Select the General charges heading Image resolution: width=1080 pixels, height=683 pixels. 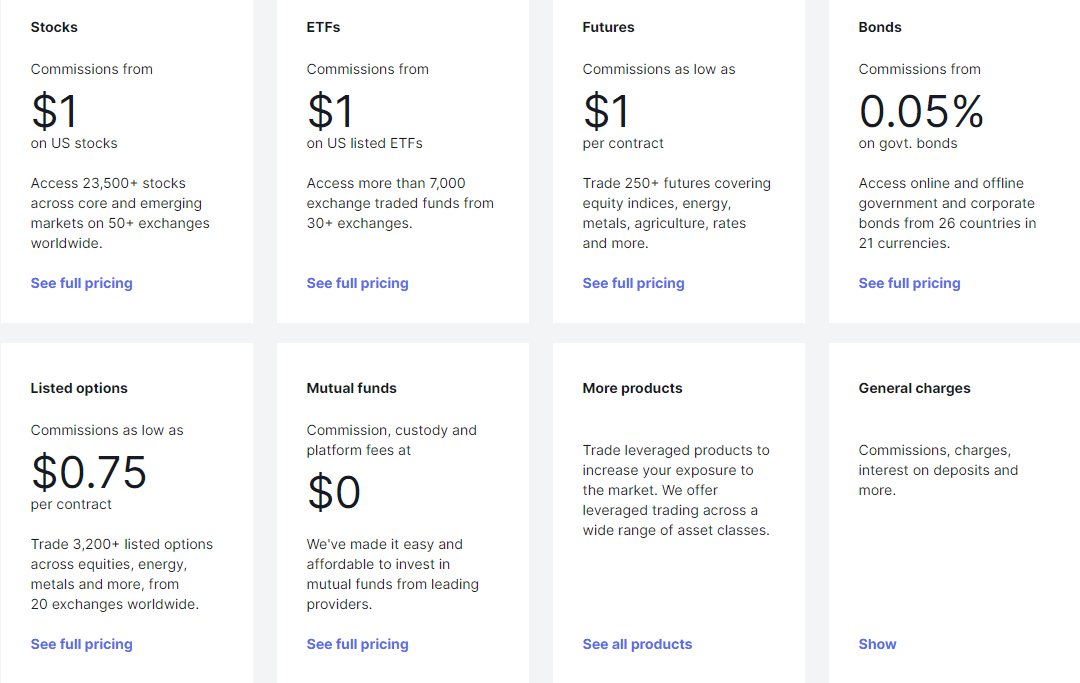[x=914, y=388]
